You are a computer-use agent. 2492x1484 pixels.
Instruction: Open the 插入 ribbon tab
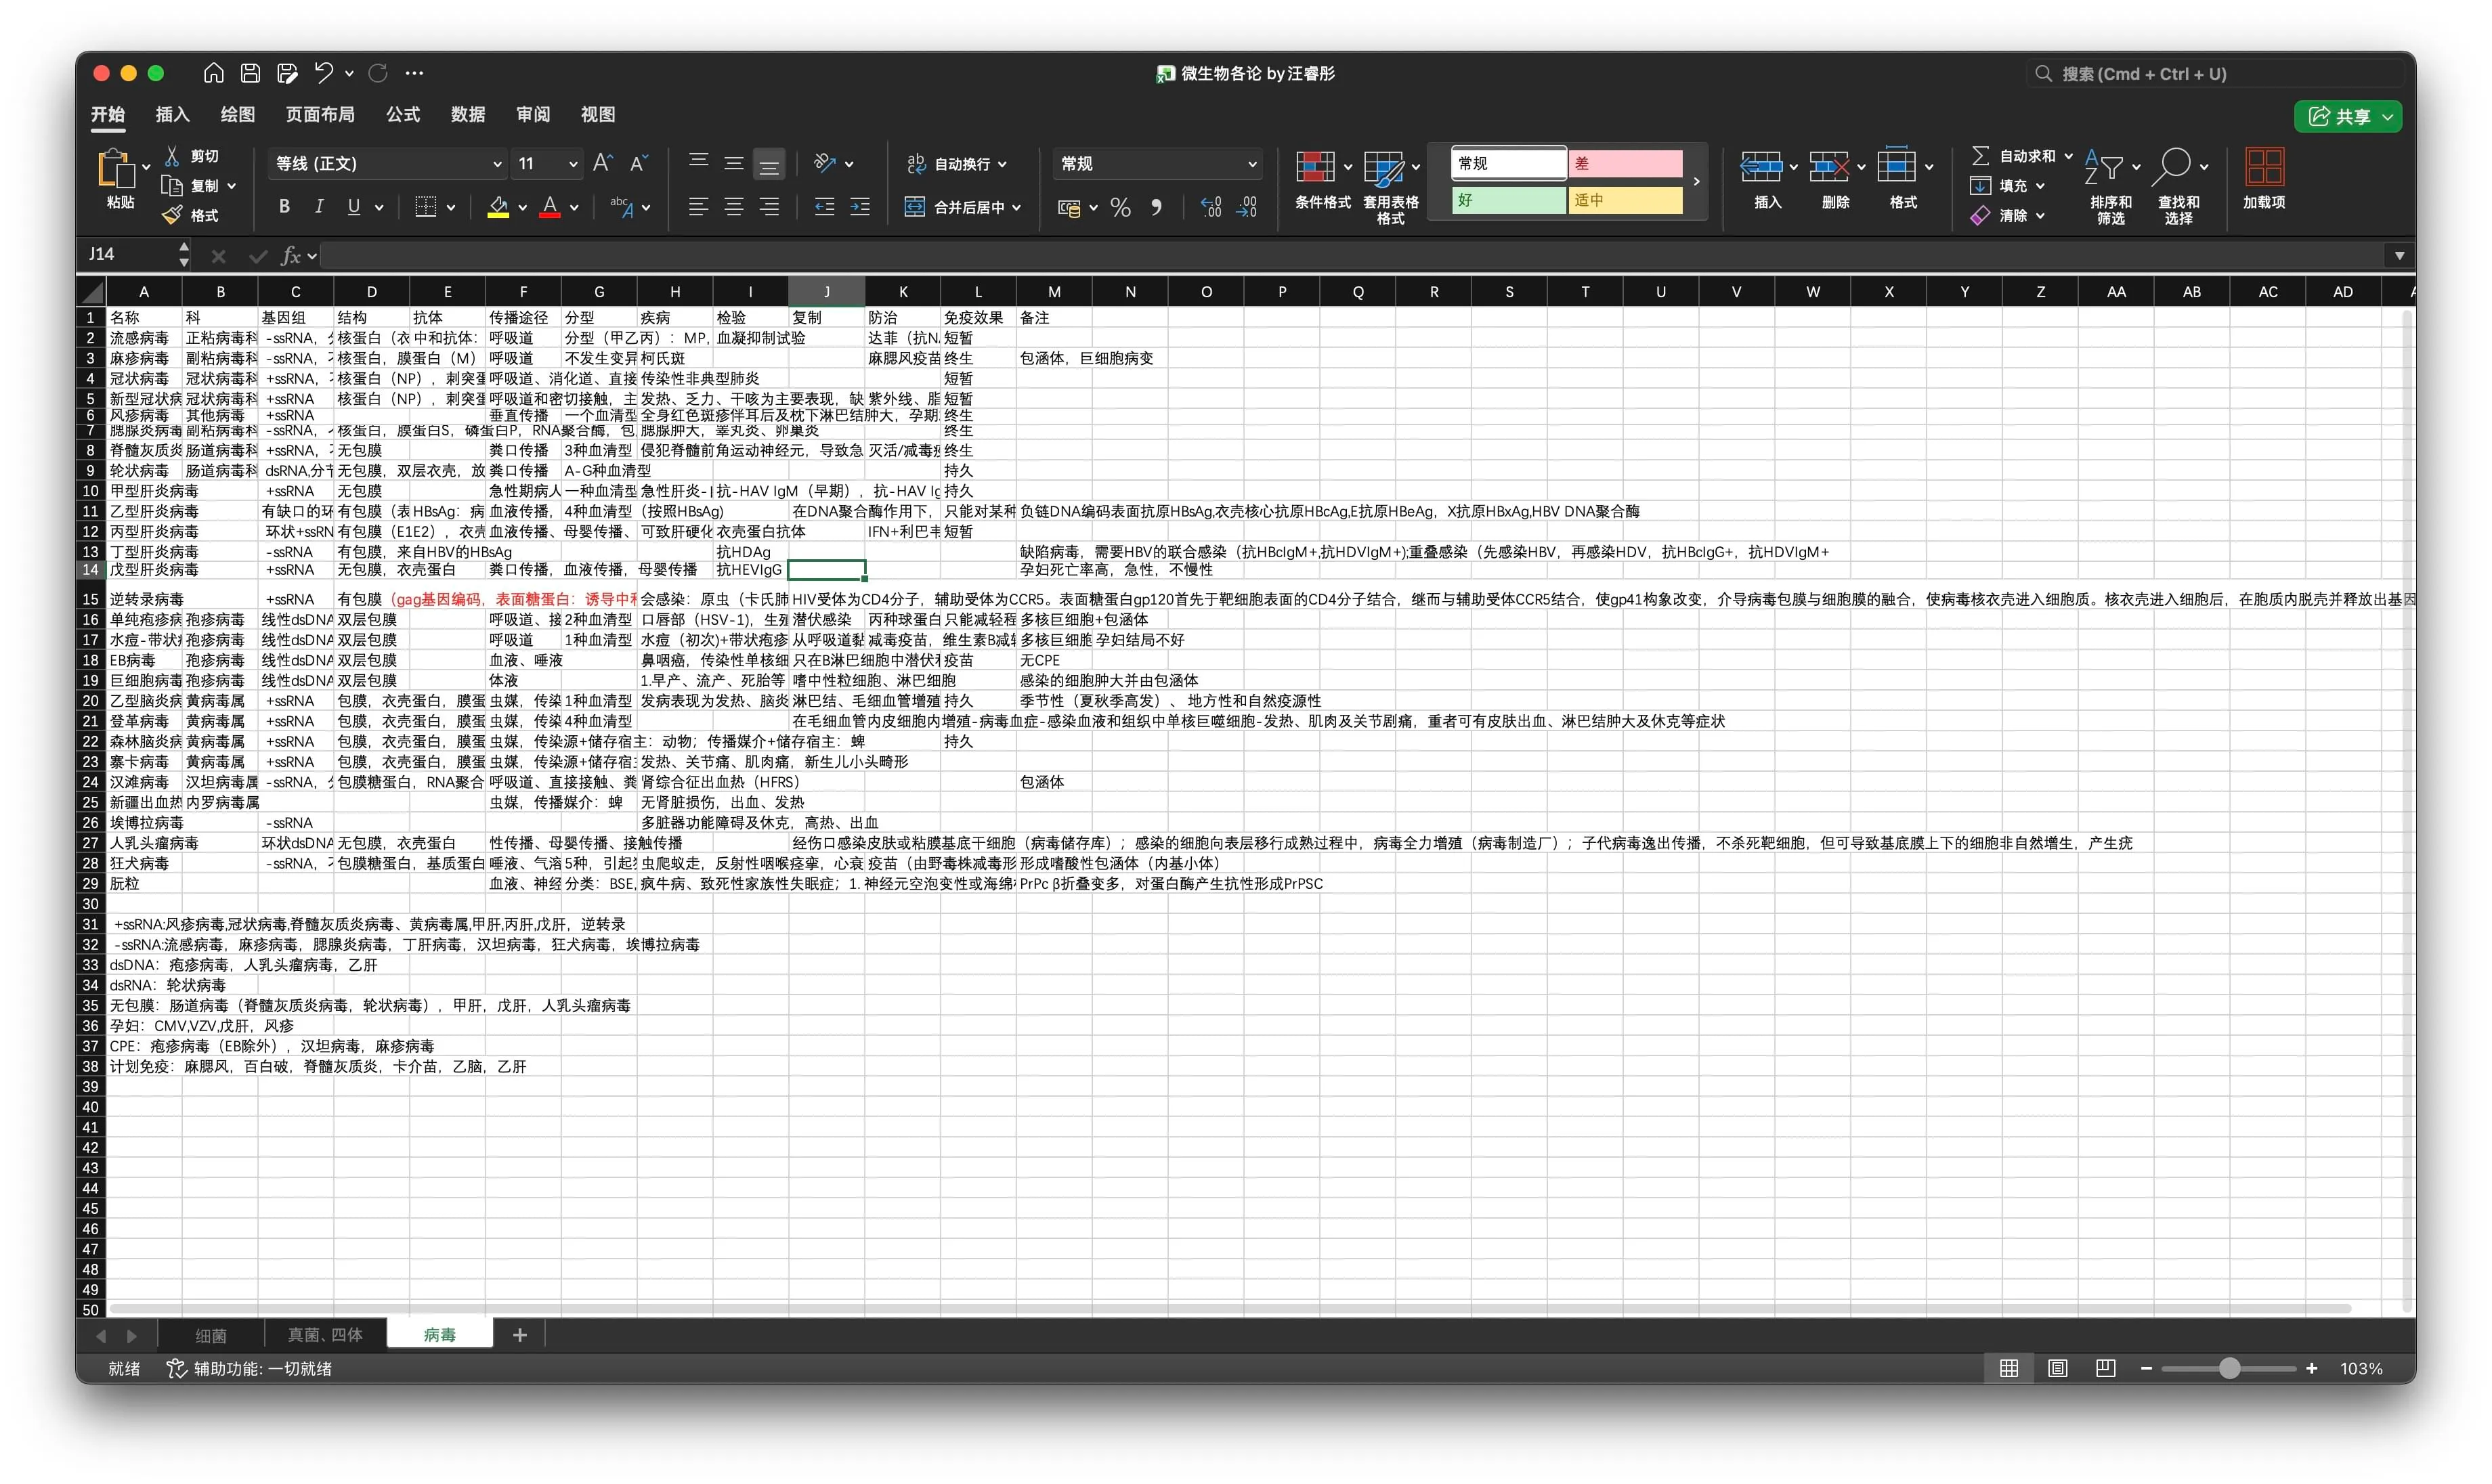coord(172,114)
